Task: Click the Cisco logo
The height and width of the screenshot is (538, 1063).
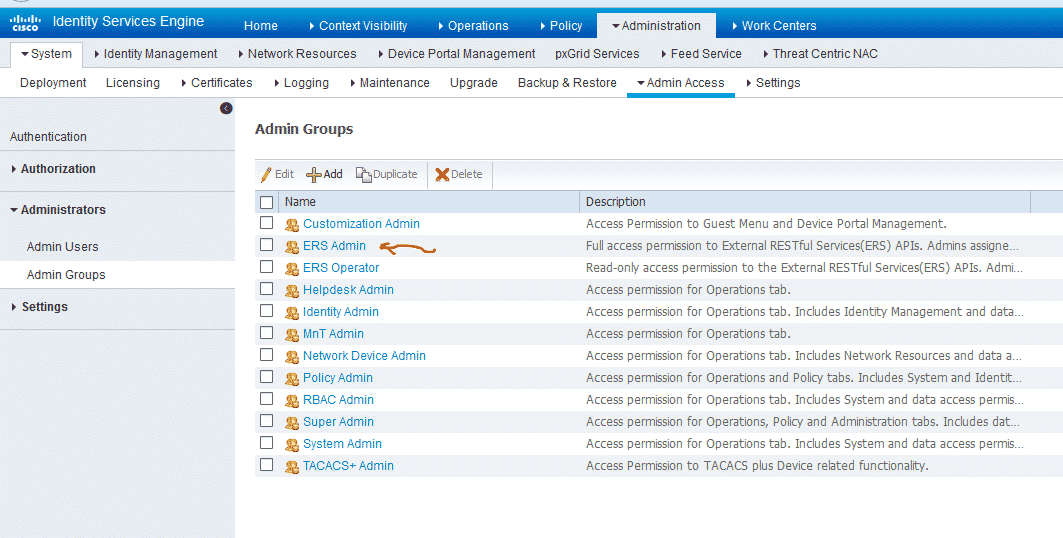Action: pos(25,22)
